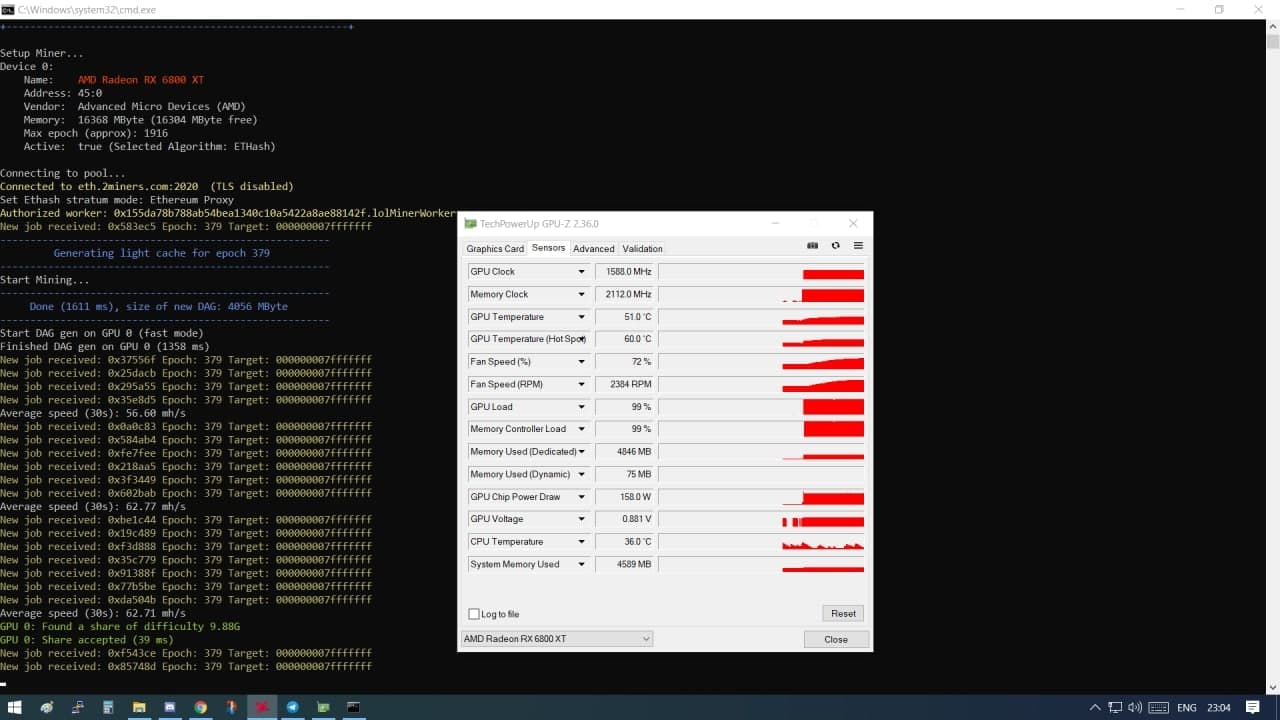Switch to the Advanced tab
Viewport: 1280px width, 720px height.
[x=594, y=249]
